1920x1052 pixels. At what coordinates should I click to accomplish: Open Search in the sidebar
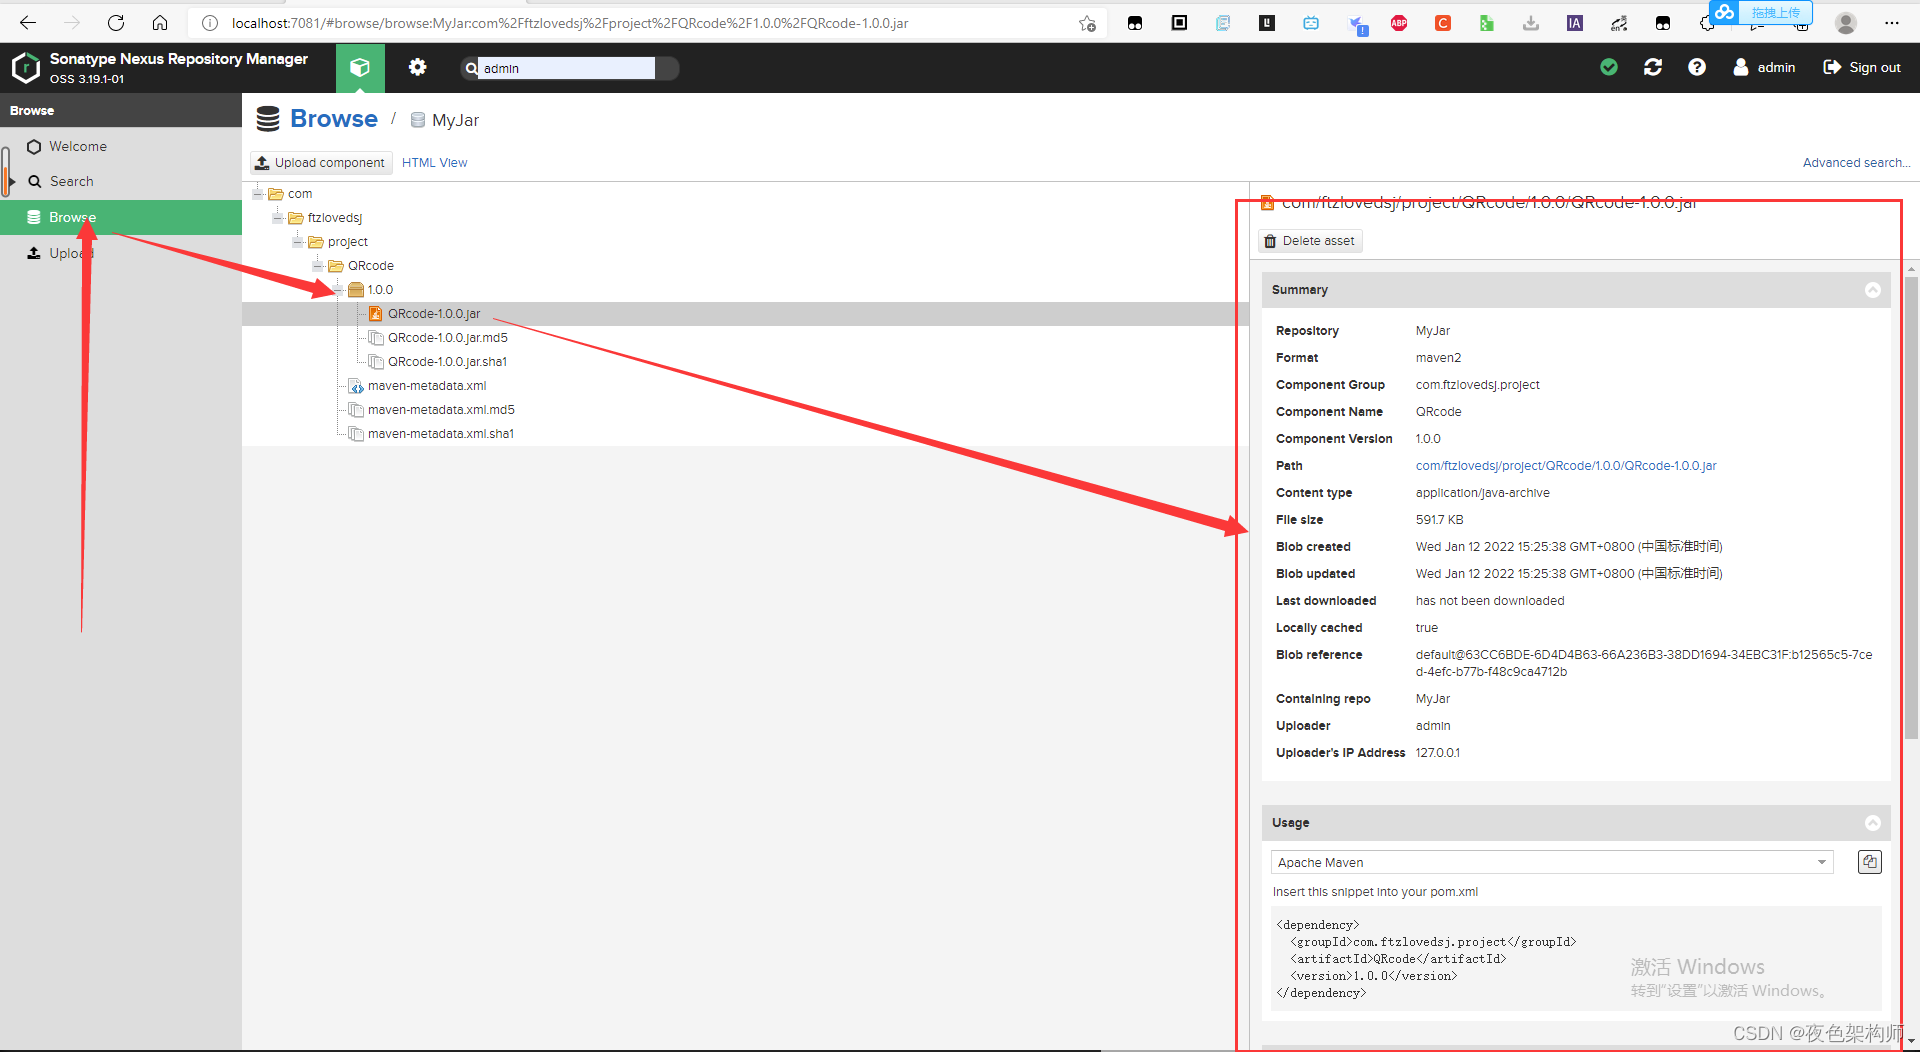coord(72,181)
